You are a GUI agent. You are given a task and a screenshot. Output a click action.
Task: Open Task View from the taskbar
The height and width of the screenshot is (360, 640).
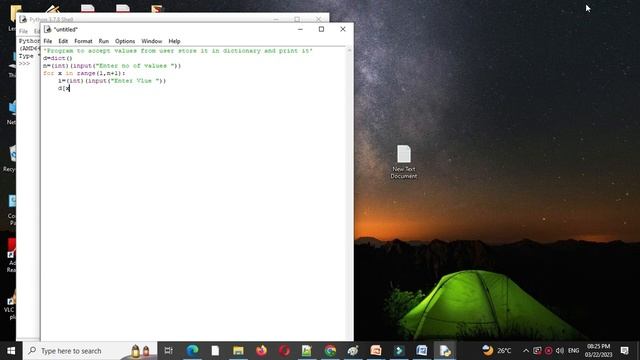(x=169, y=351)
